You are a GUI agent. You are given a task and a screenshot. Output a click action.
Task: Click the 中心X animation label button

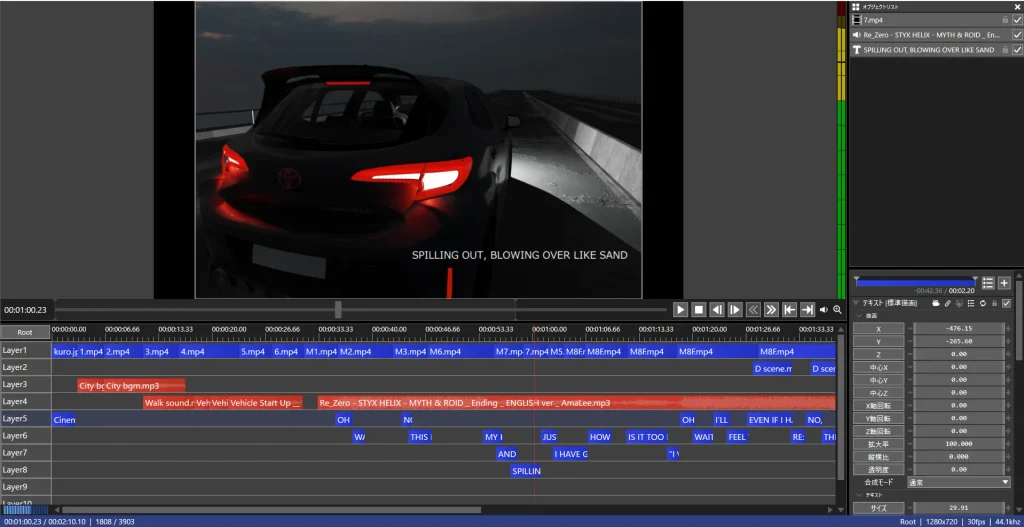click(878, 367)
